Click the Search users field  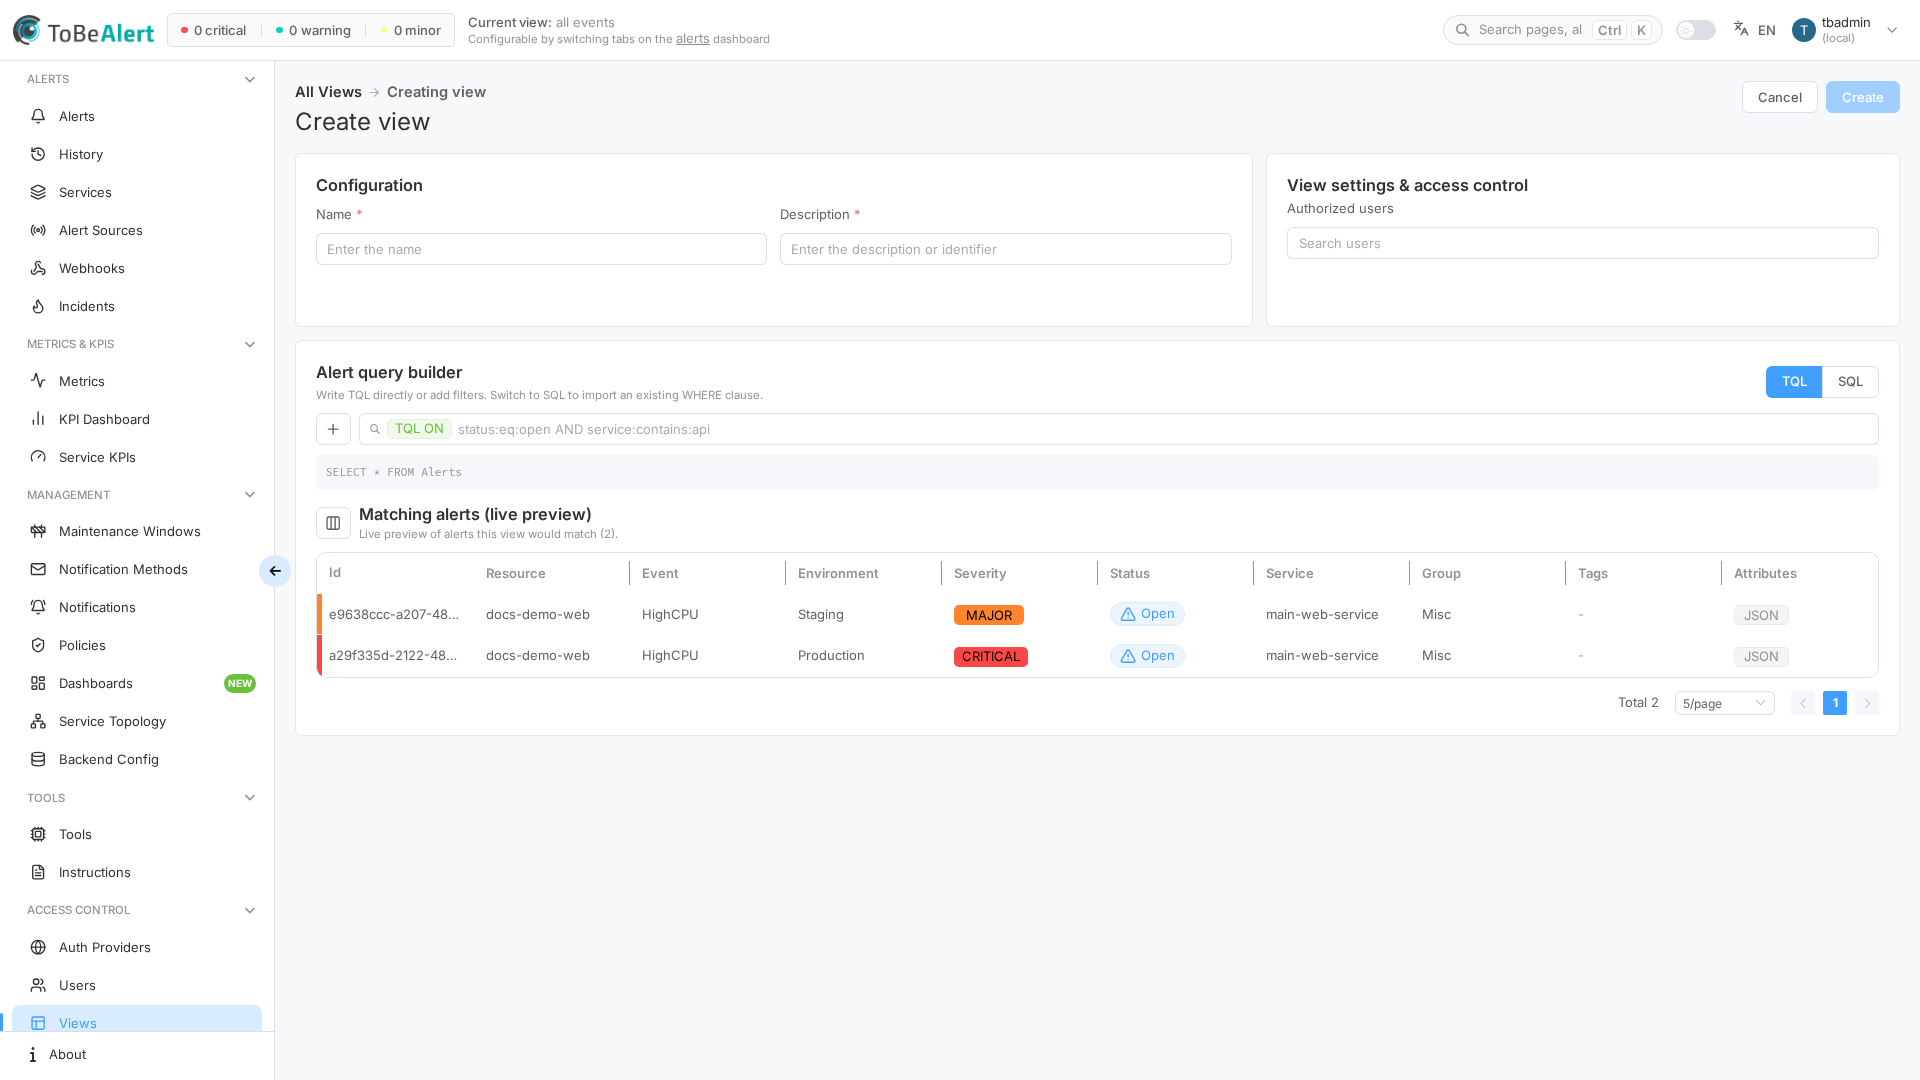coord(1582,243)
